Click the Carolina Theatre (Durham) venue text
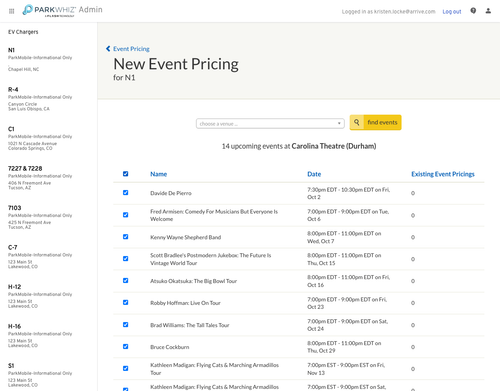 point(334,146)
